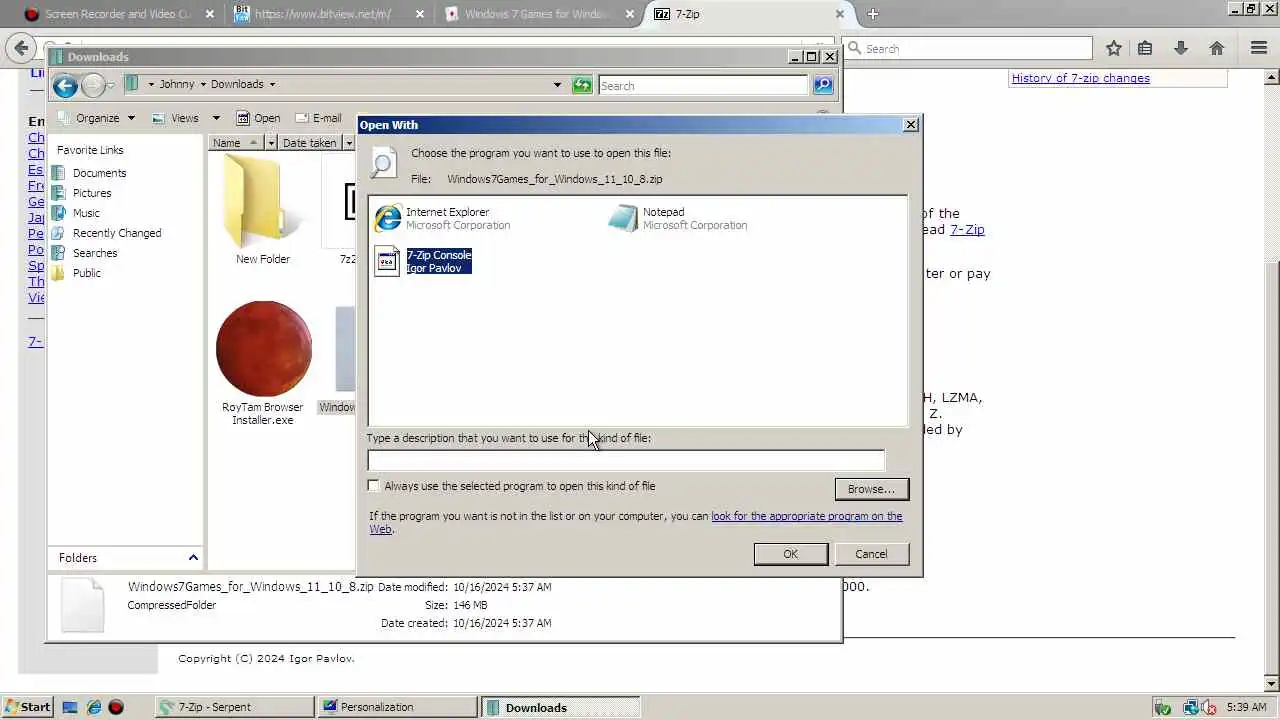Viewport: 1280px width, 720px height.
Task: Click the Internet Explorer quick launch icon in the taskbar
Action: pyautogui.click(x=93, y=707)
